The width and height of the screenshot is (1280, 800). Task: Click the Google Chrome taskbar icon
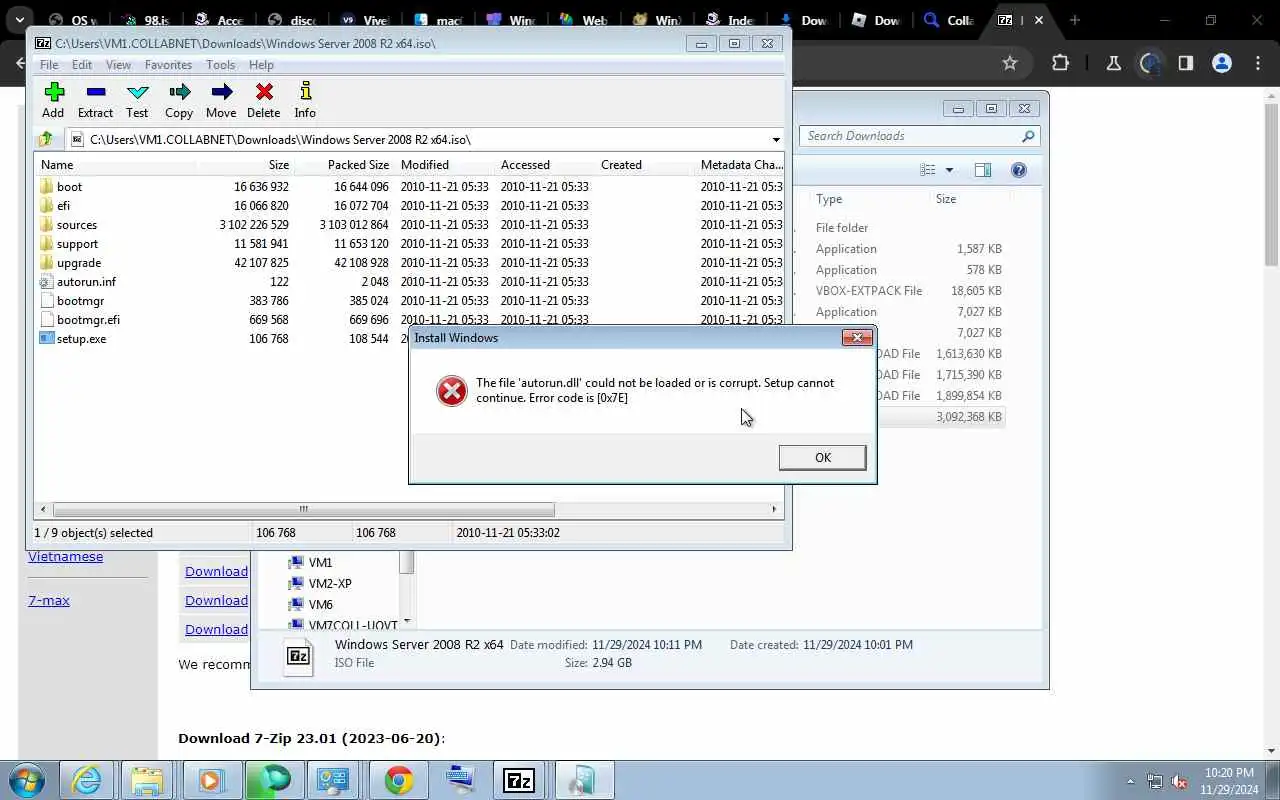point(398,780)
